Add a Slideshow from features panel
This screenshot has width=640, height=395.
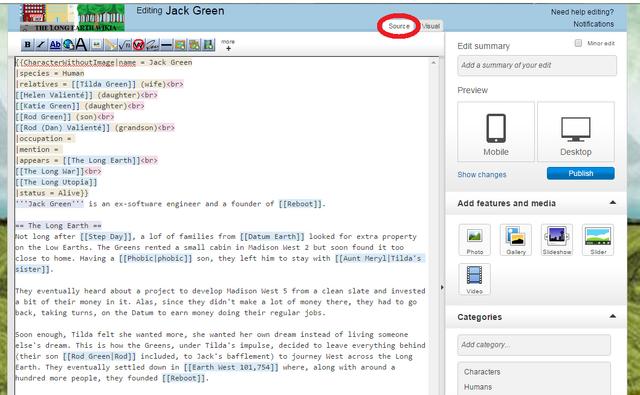(557, 240)
